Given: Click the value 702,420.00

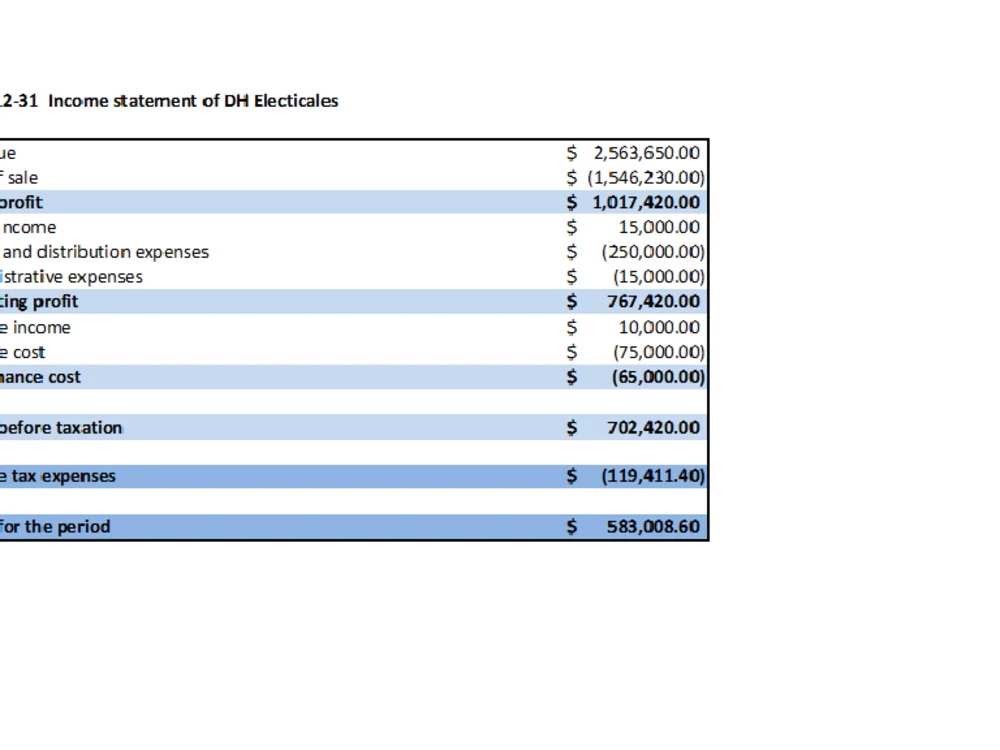Looking at the screenshot, I should tap(653, 427).
